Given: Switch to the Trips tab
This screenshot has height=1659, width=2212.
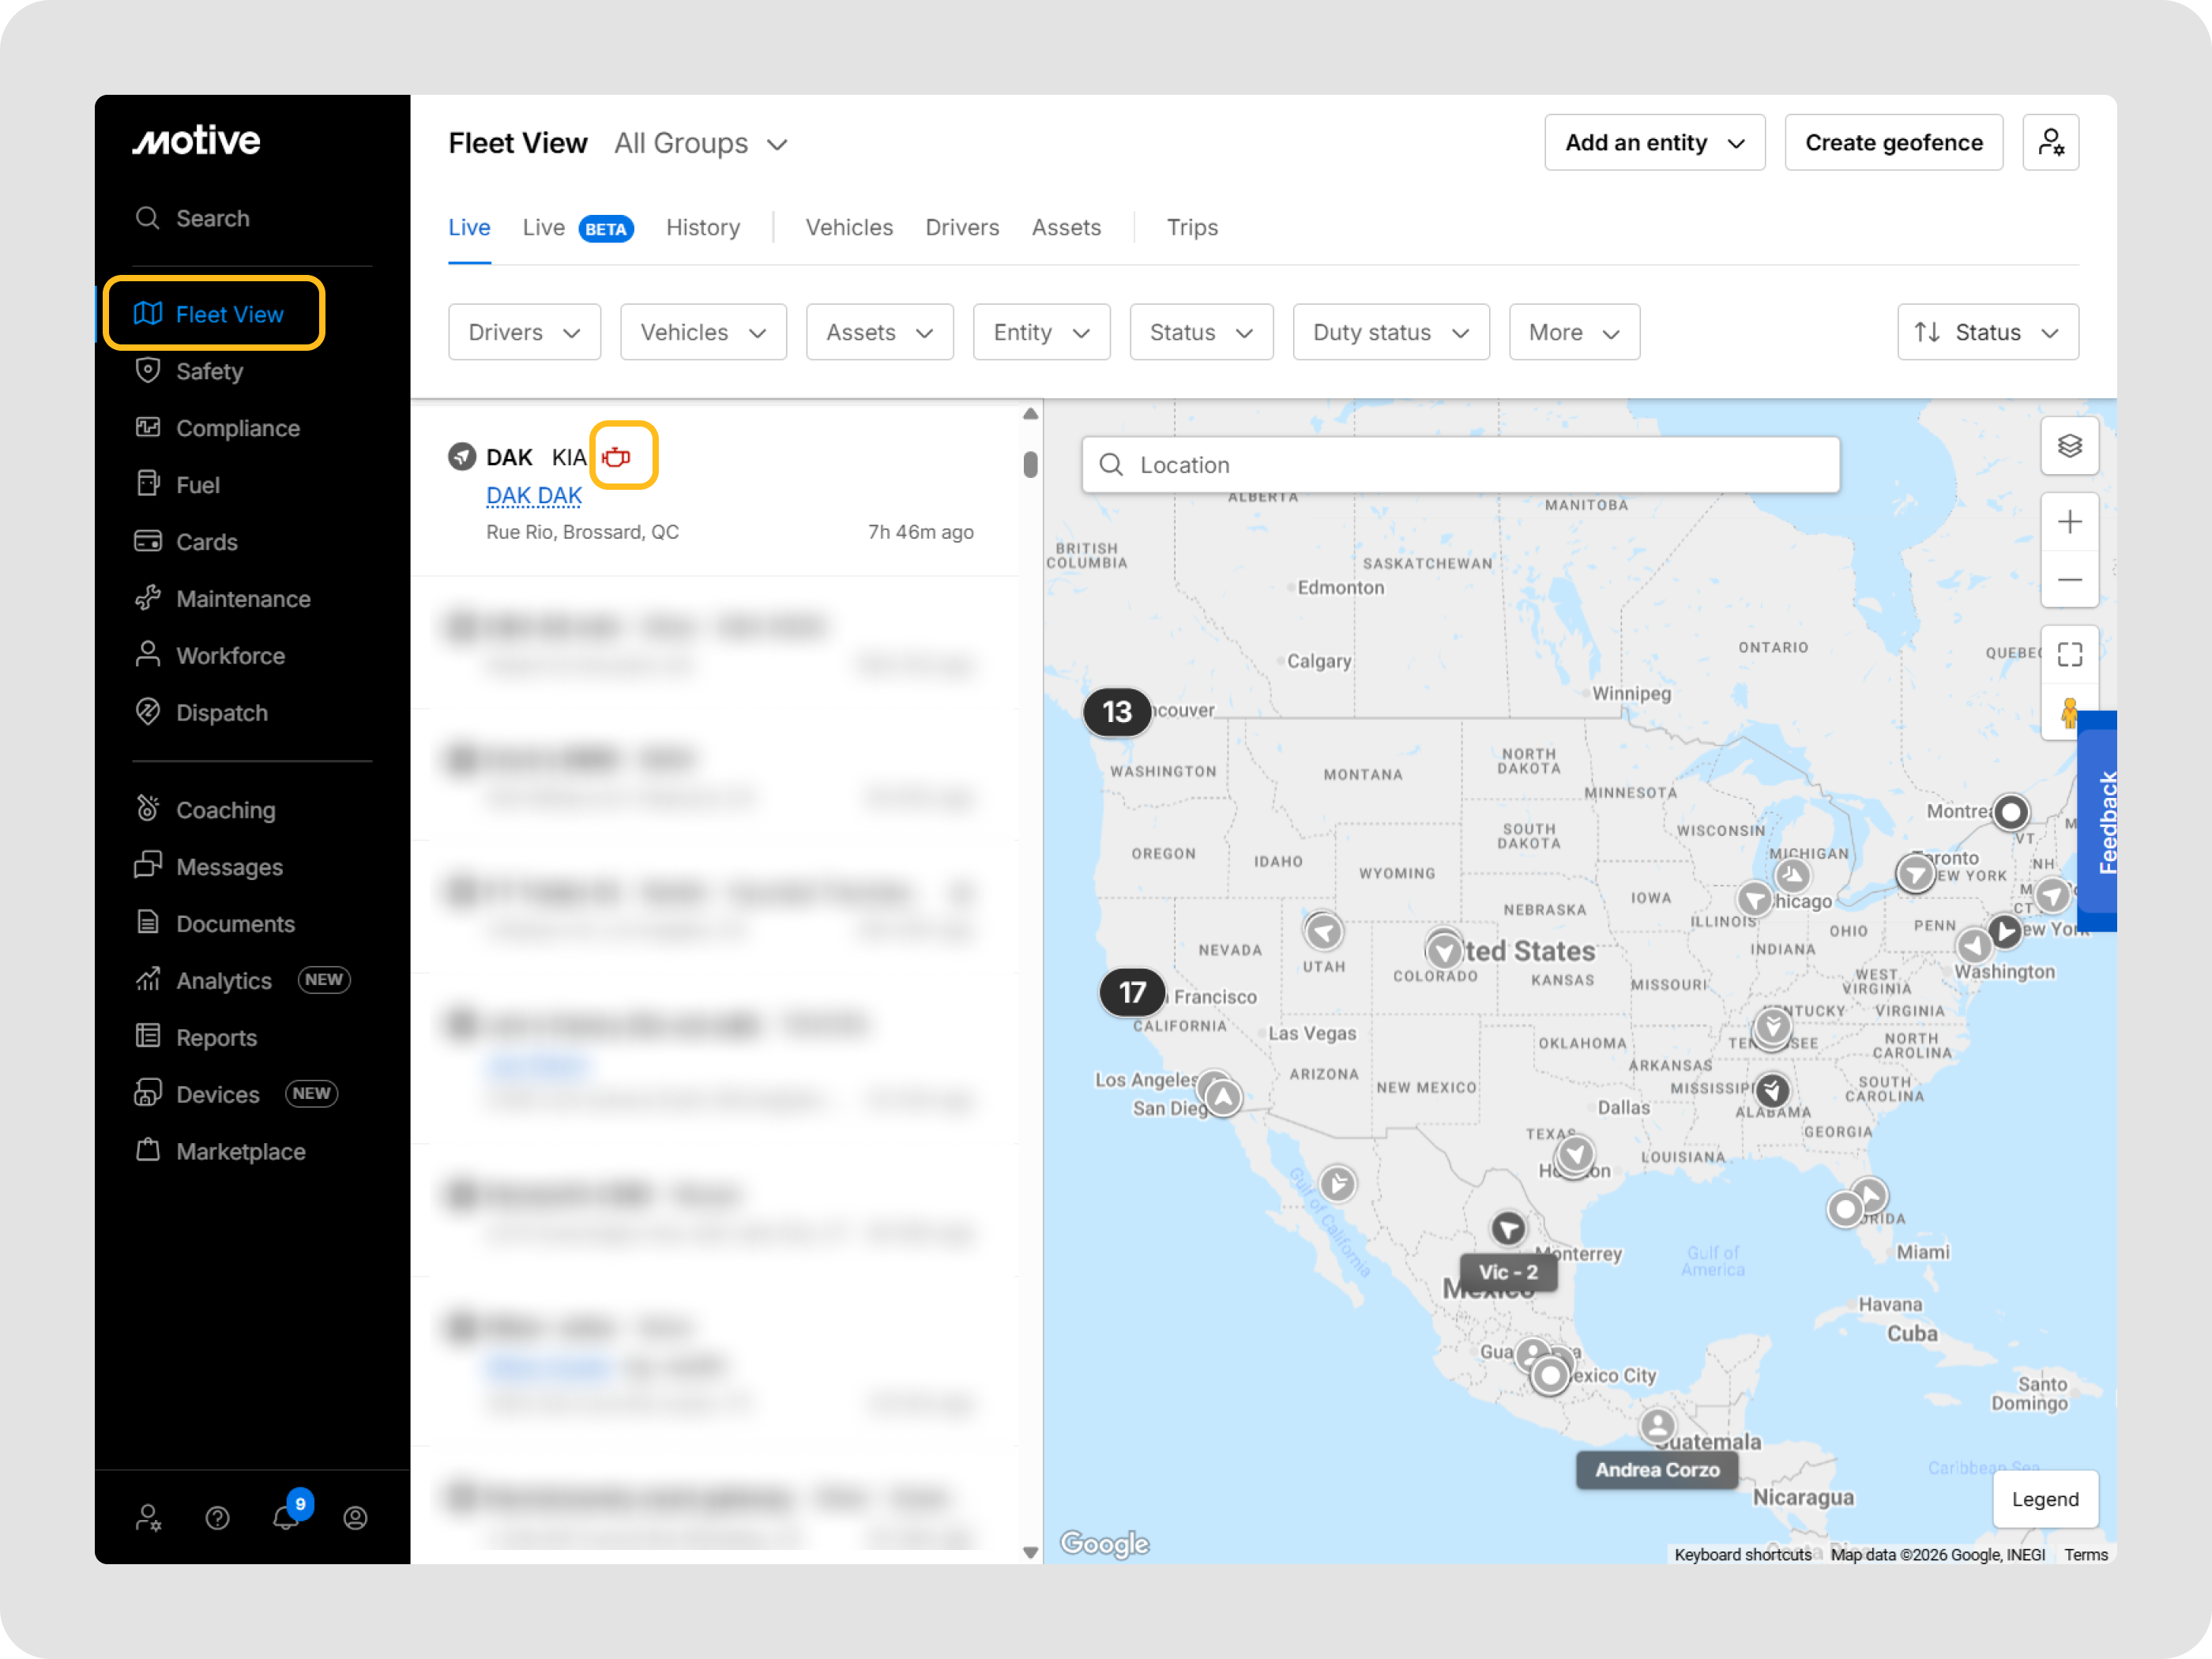Looking at the screenshot, I should tap(1192, 228).
